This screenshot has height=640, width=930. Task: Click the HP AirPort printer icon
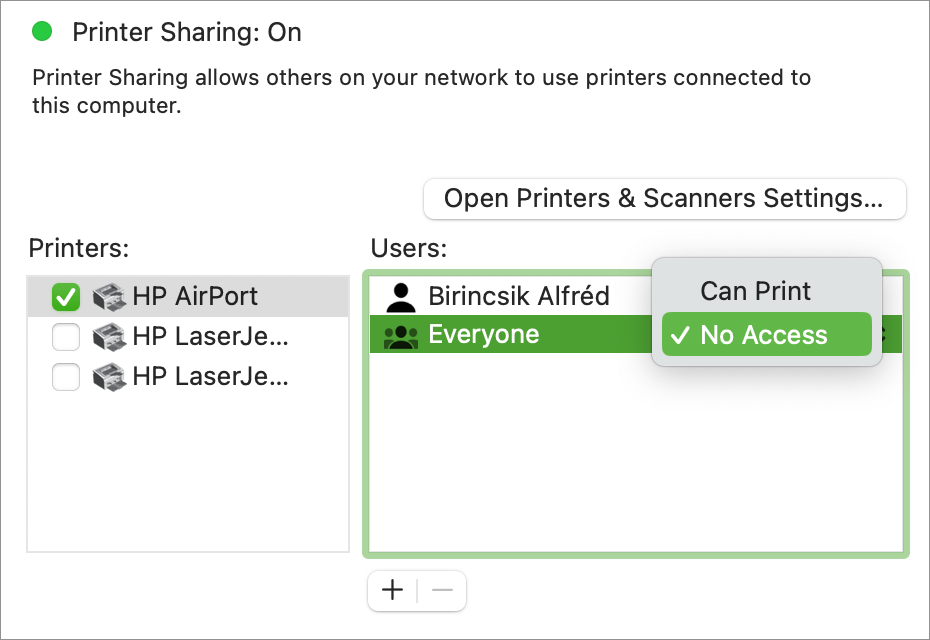(109, 297)
